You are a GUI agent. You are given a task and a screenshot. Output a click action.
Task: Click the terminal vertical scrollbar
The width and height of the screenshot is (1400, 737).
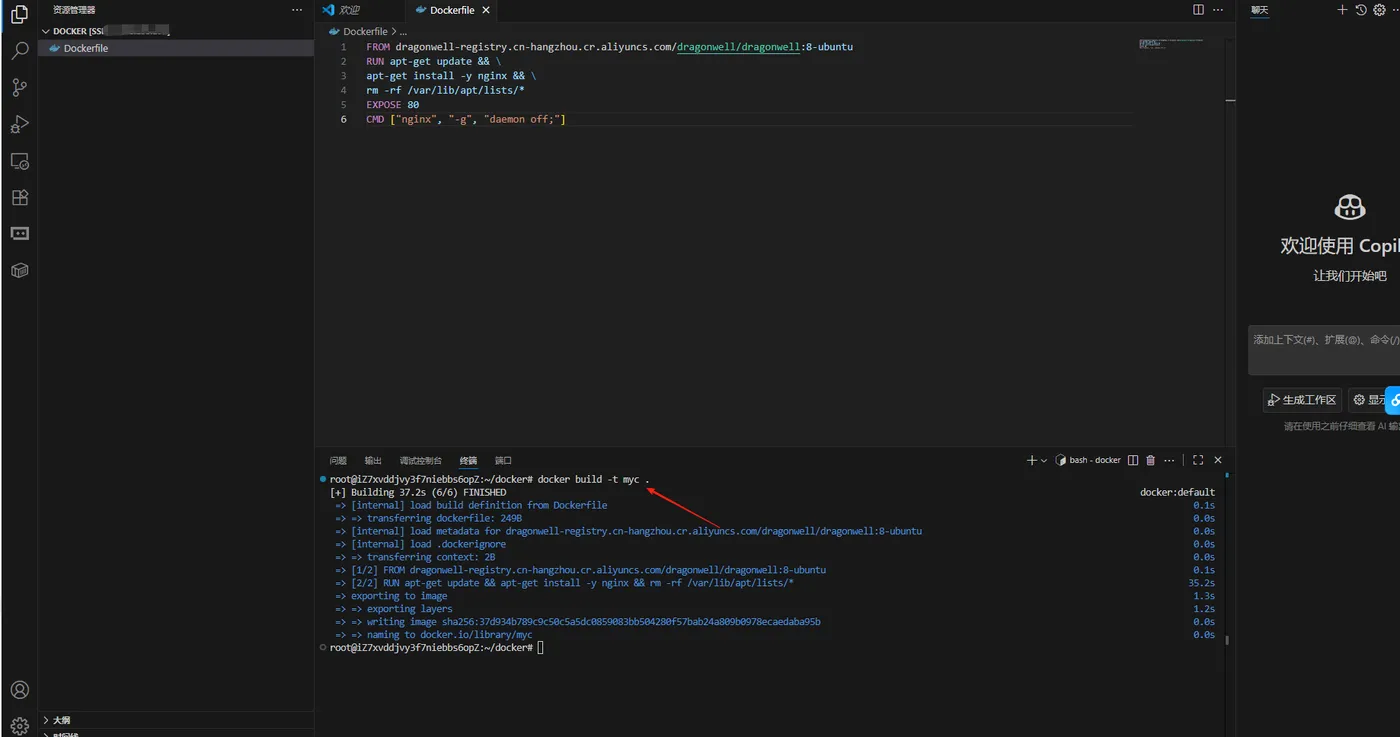pyautogui.click(x=1228, y=638)
